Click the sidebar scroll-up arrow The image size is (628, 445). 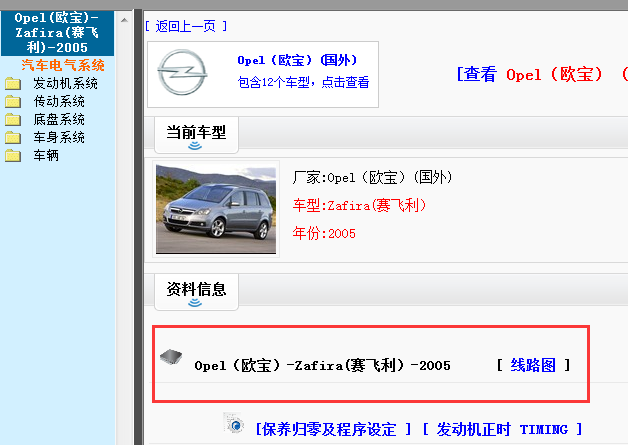[x=125, y=20]
